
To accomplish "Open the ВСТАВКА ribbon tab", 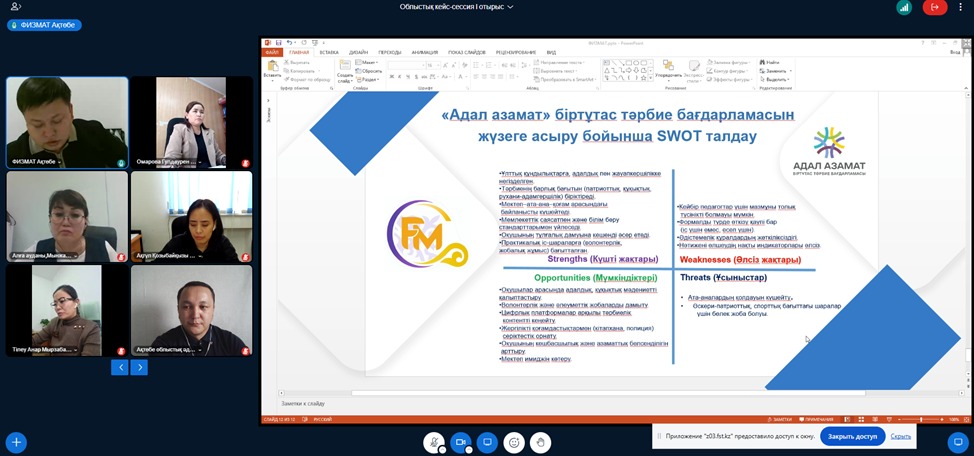I will pyautogui.click(x=329, y=52).
